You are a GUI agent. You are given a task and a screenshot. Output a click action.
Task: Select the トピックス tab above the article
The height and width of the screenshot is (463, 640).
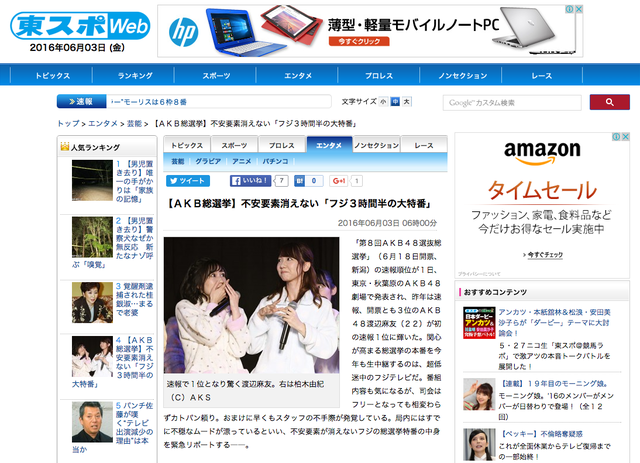point(187,145)
